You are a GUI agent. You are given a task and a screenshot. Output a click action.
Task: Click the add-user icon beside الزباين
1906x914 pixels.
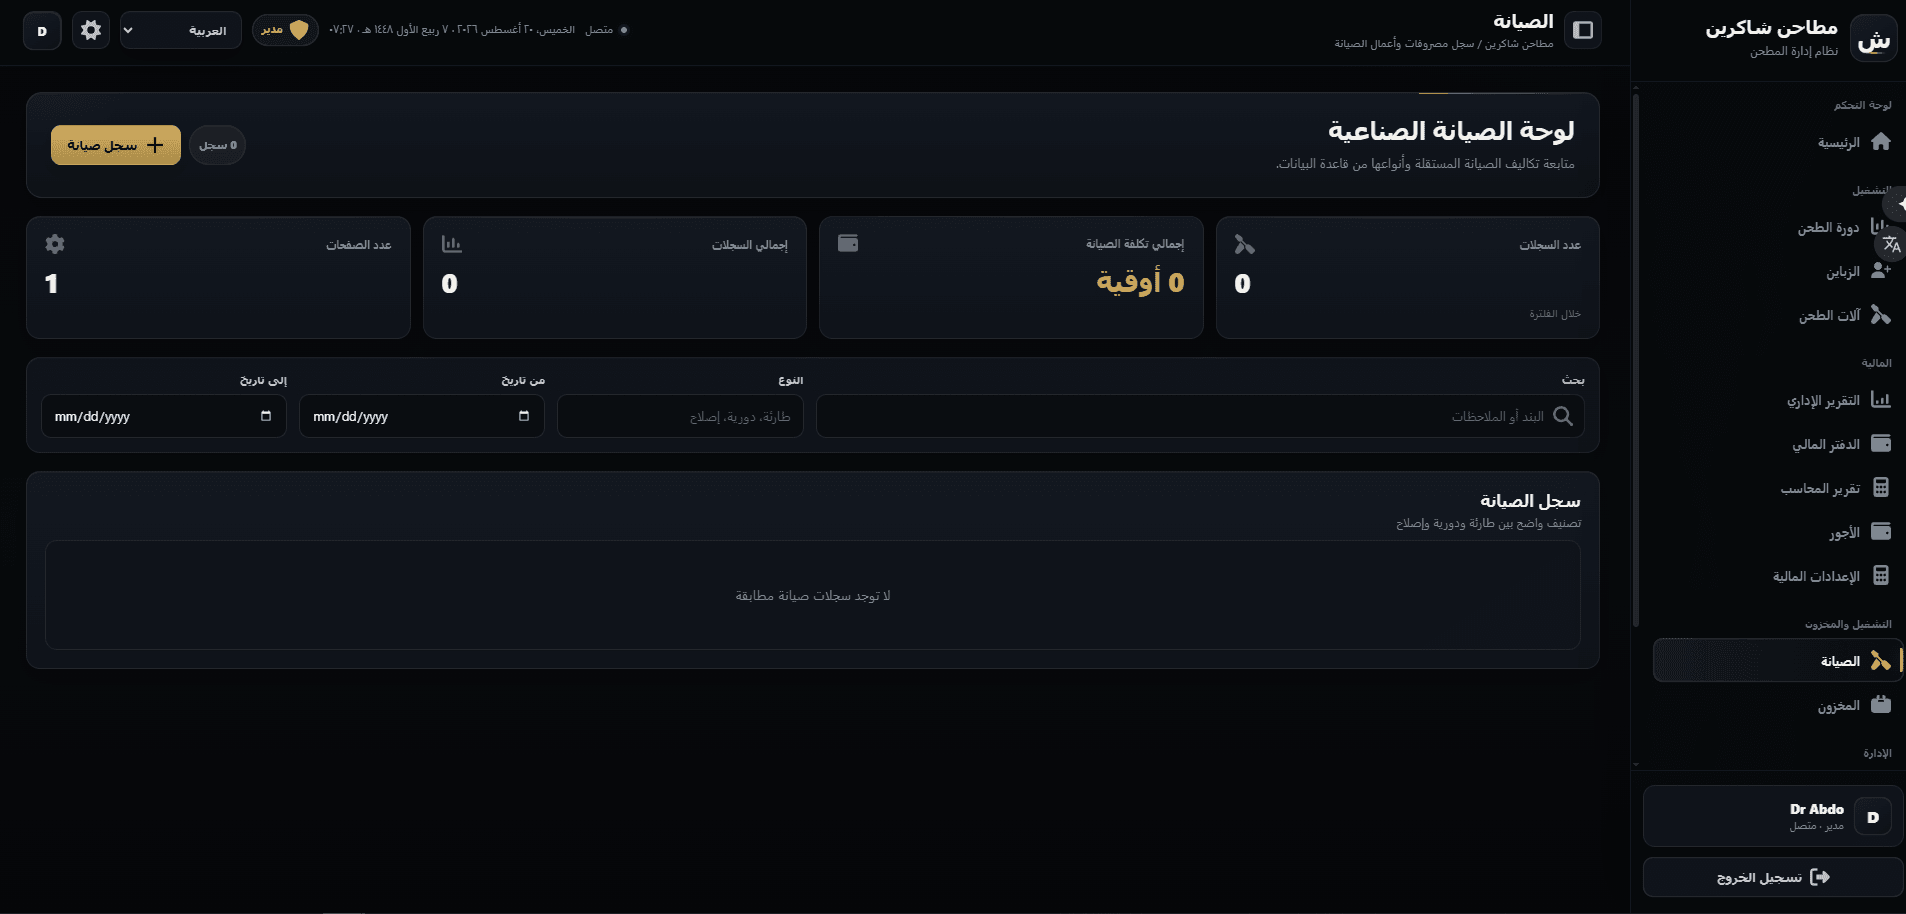pos(1880,271)
